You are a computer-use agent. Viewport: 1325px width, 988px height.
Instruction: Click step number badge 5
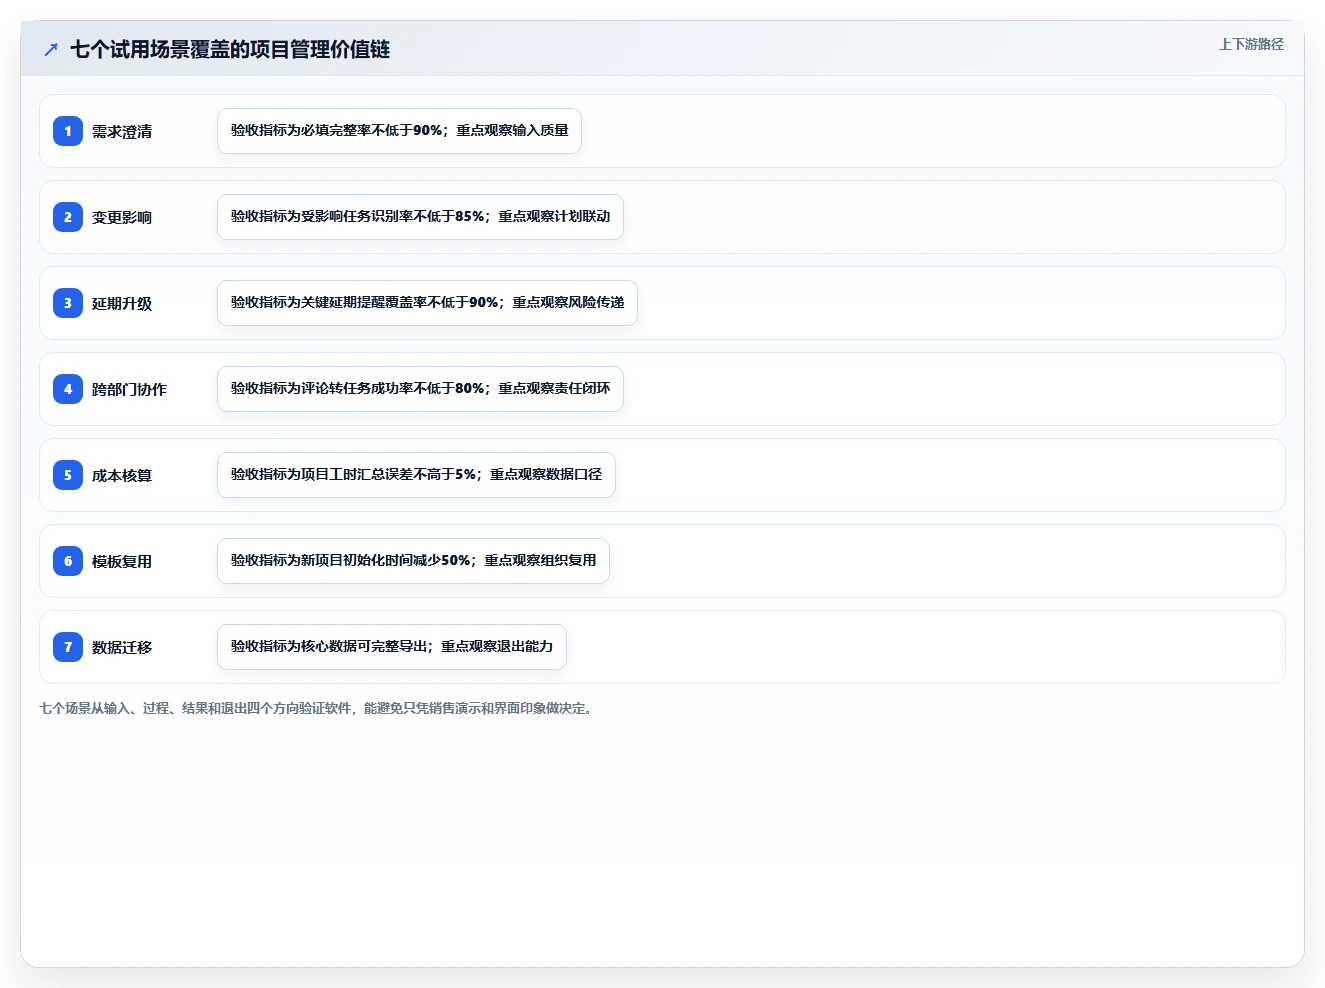[68, 475]
